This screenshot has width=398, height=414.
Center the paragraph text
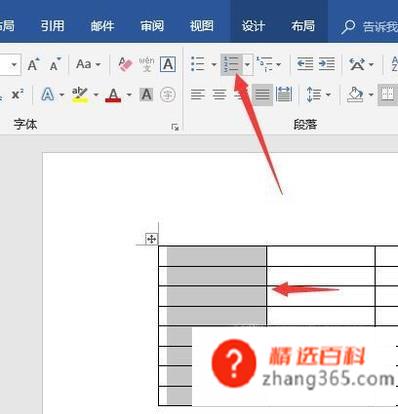219,95
